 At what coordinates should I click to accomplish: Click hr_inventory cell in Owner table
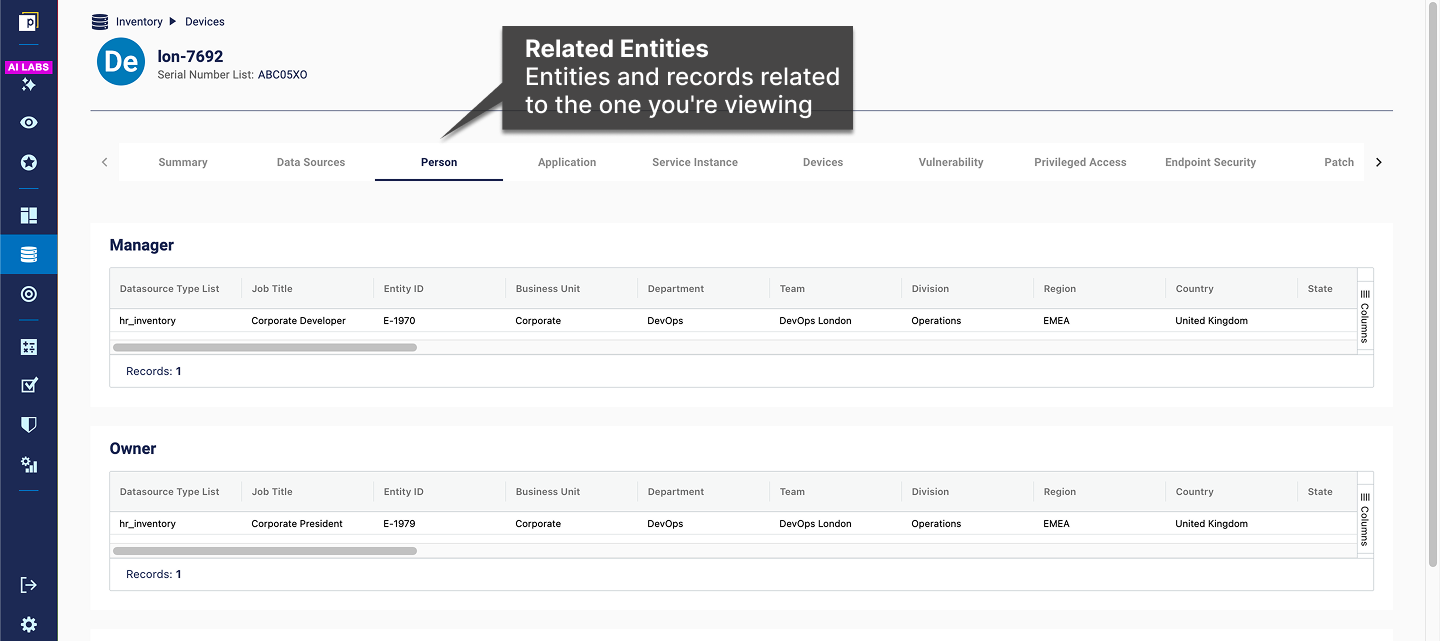148,524
